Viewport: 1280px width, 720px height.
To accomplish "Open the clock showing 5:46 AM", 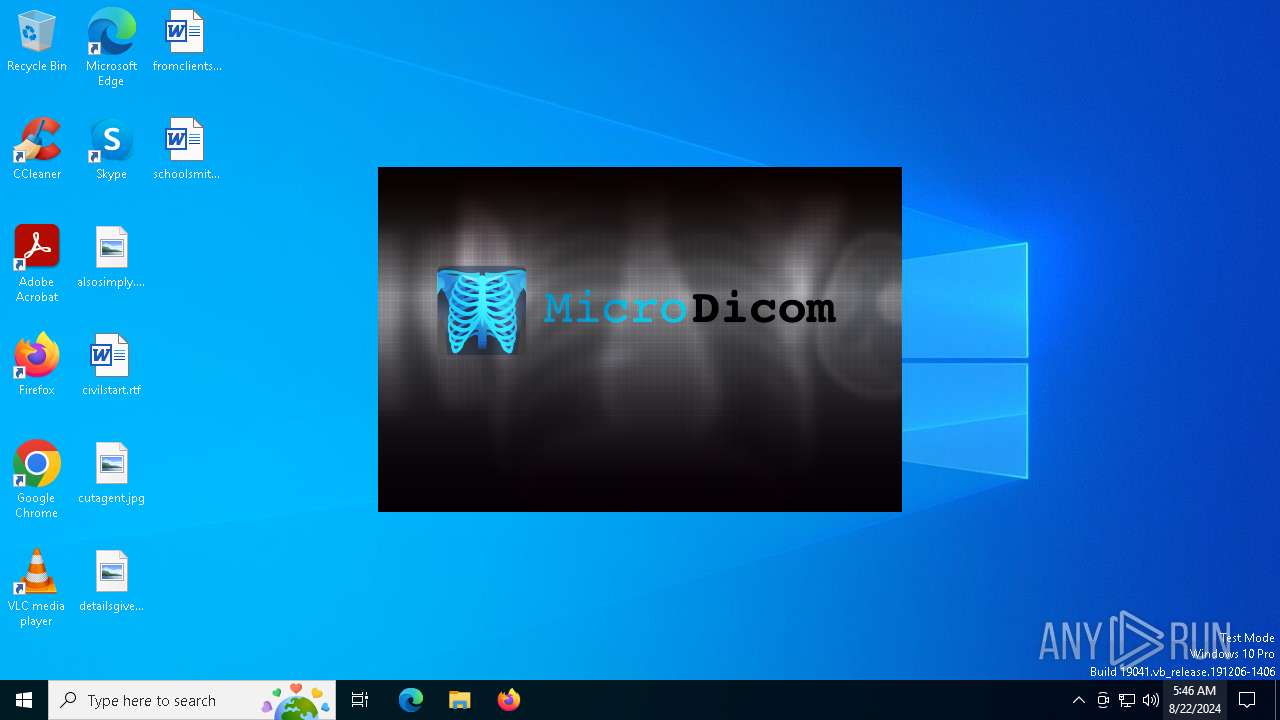I will (1195, 700).
